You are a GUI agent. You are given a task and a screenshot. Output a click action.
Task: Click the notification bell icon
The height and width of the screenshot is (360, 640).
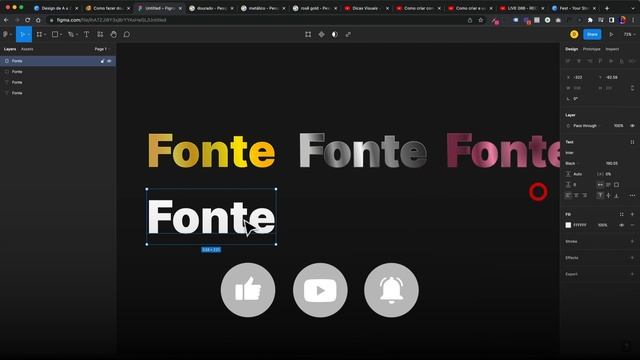click(x=391, y=290)
